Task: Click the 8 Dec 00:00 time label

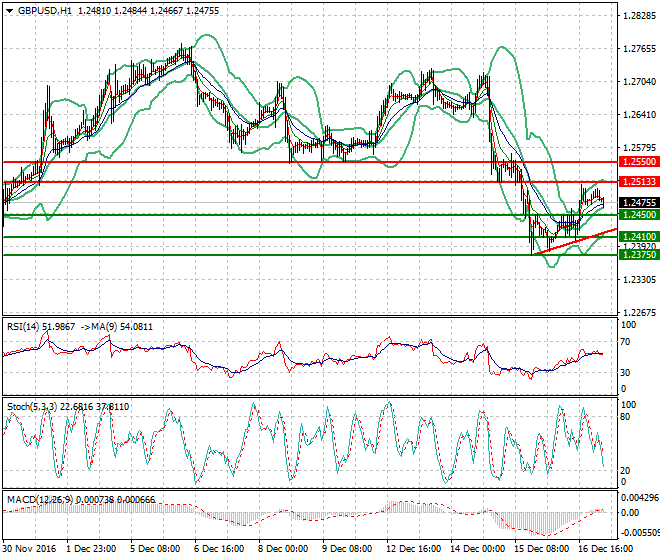Action: (283, 549)
